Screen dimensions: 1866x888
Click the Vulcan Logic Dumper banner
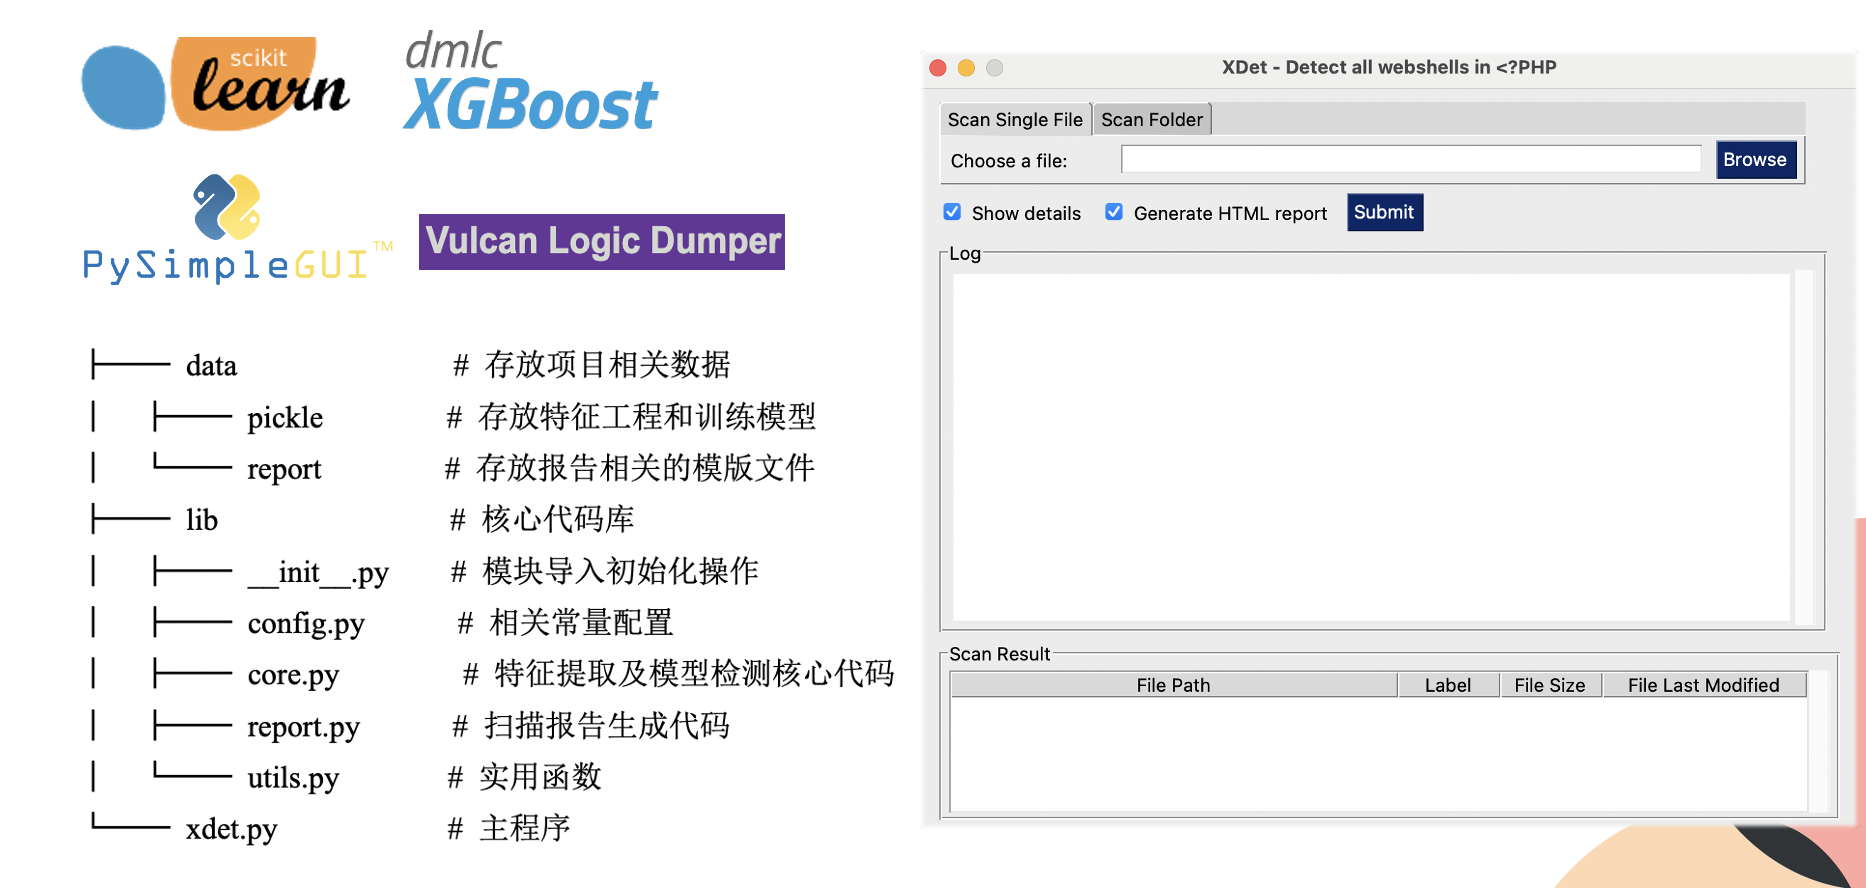pyautogui.click(x=602, y=242)
